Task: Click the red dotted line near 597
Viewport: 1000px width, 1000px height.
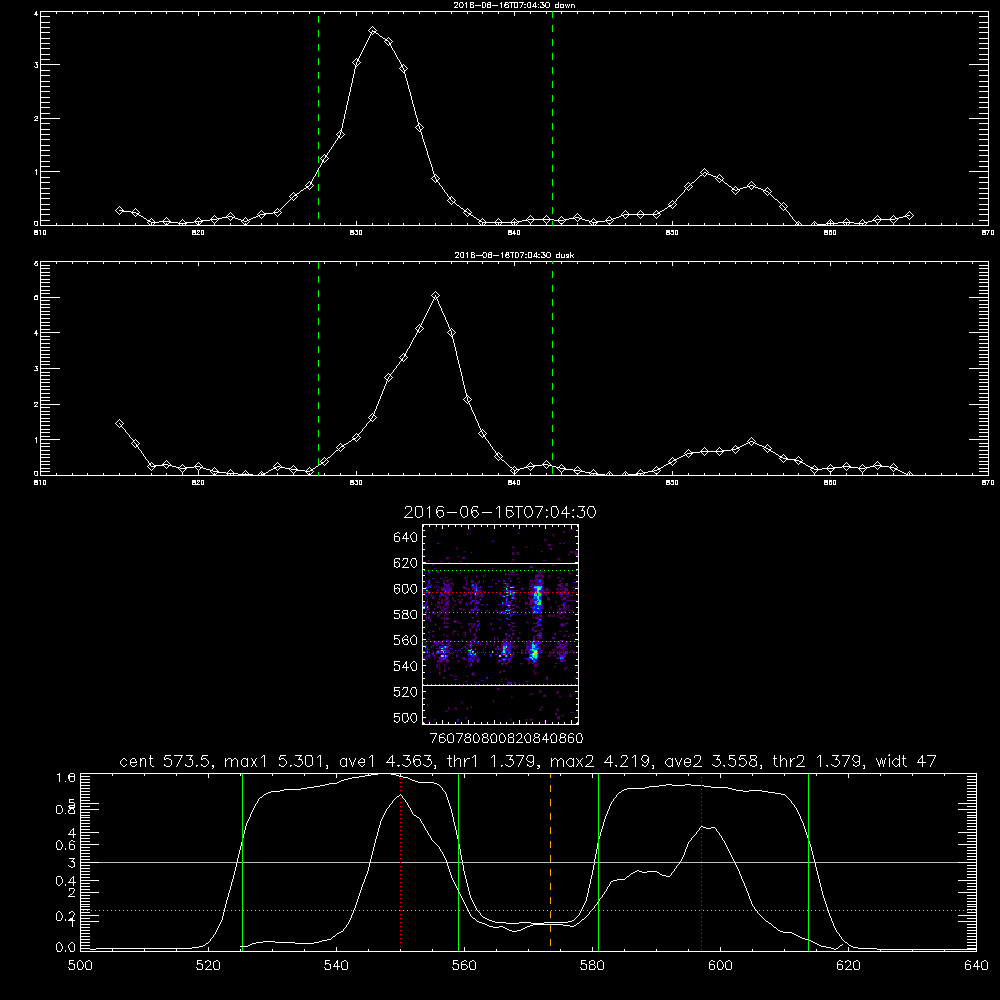Action: [x=702, y=861]
